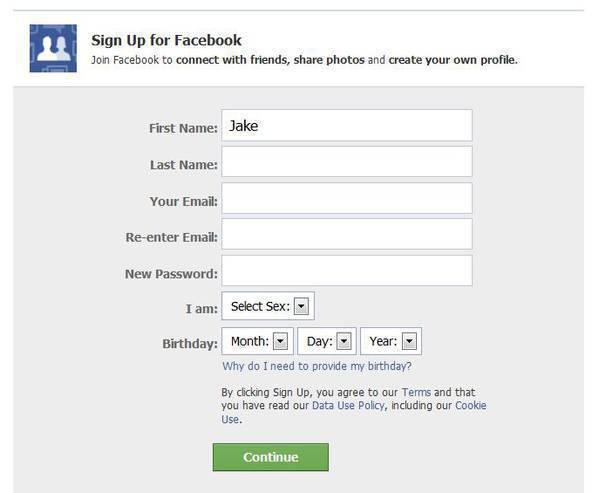Click the arrow icon beside Year
The image size is (599, 493).
(x=409, y=341)
